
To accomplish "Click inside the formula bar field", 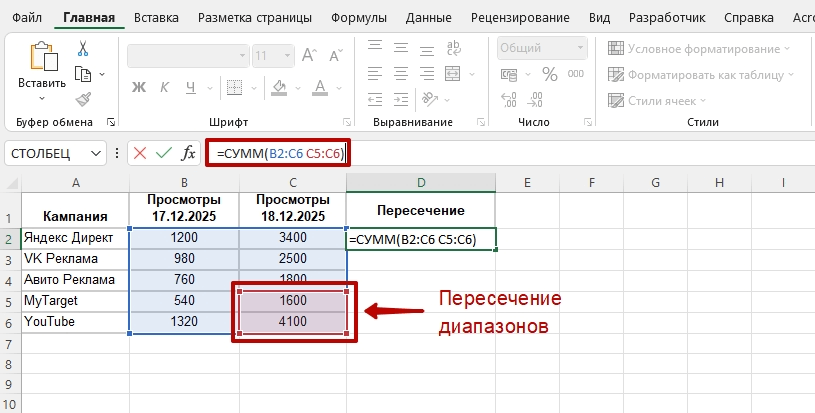I will [x=509, y=153].
